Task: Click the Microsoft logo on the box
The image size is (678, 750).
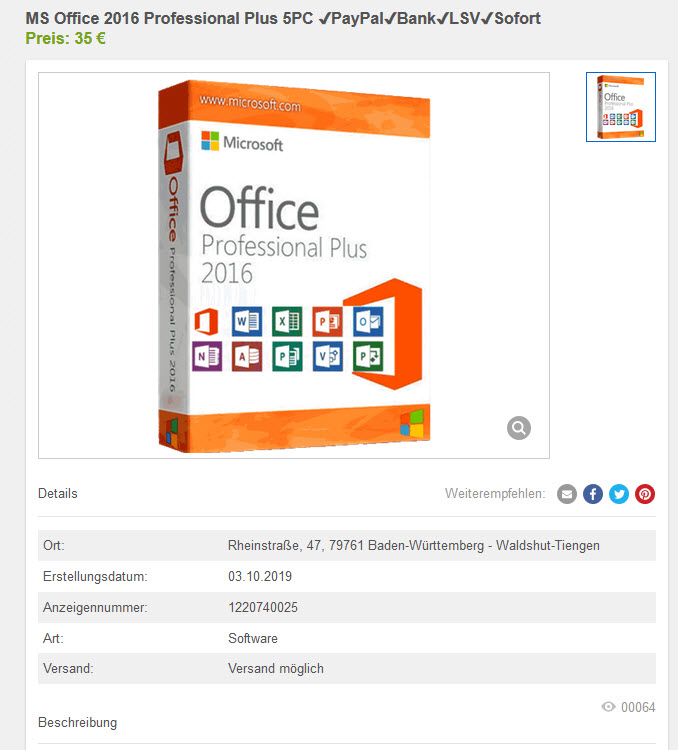Action: click(242, 142)
